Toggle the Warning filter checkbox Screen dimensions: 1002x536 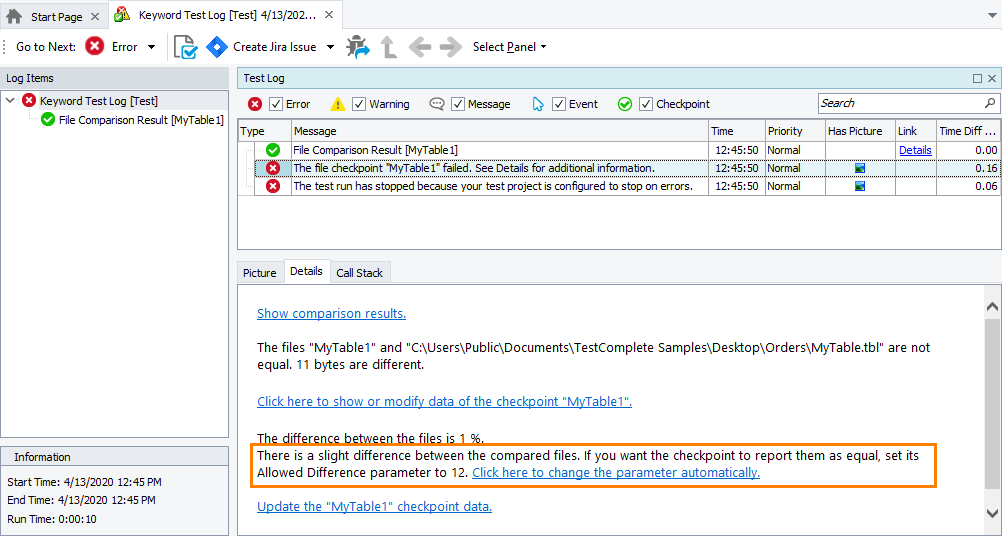point(360,104)
